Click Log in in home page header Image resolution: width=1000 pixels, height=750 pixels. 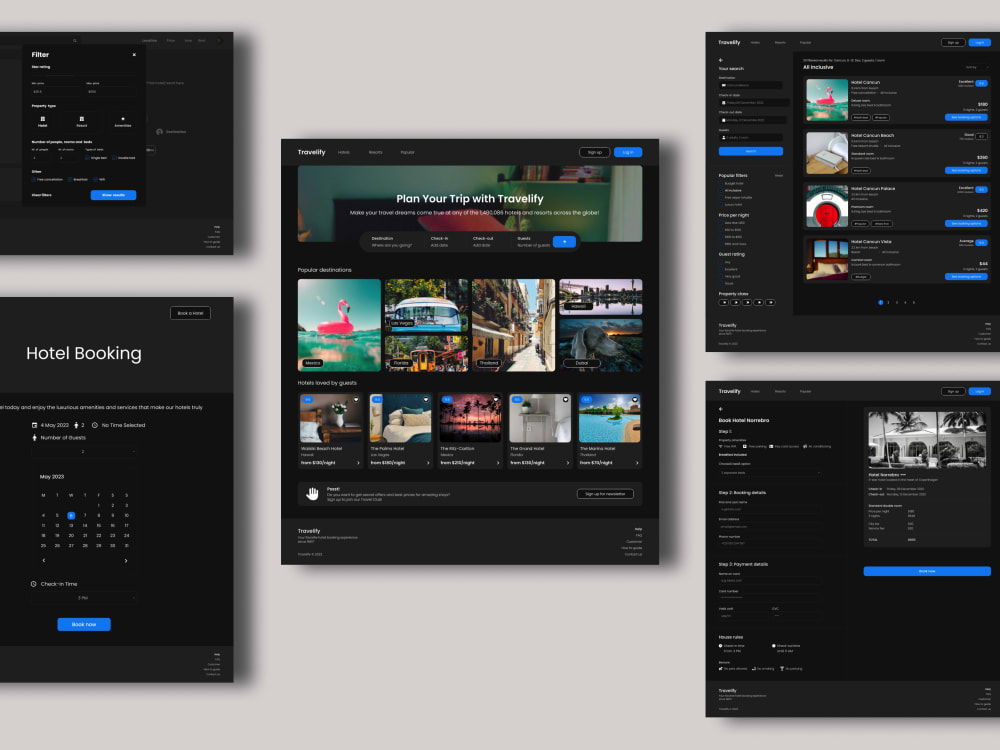pyautogui.click(x=628, y=152)
